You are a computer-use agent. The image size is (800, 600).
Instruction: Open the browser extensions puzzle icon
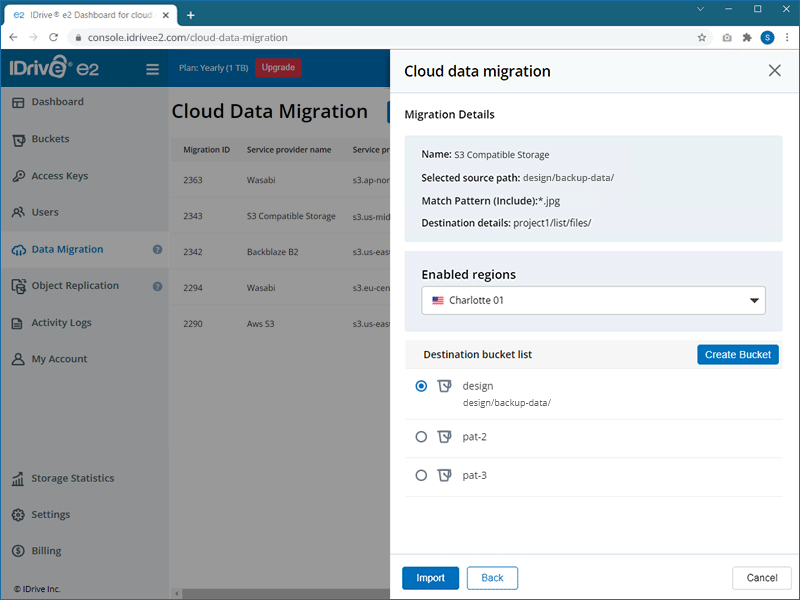746,38
